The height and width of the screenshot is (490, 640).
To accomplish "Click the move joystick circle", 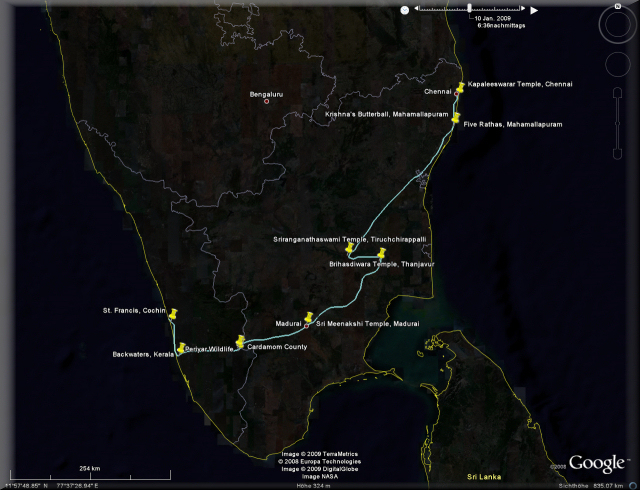I will pos(618,64).
